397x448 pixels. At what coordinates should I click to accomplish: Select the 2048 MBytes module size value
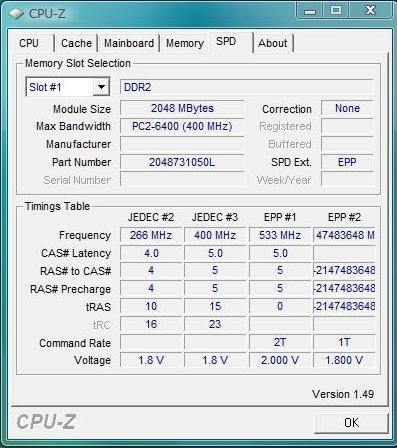(182, 108)
